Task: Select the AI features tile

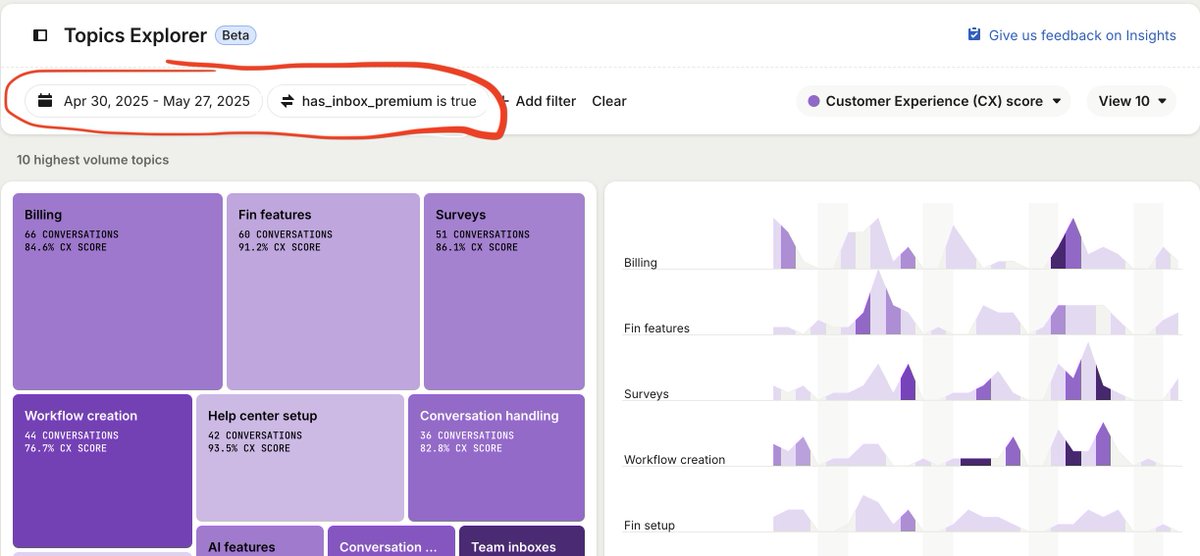Action: tap(260, 541)
